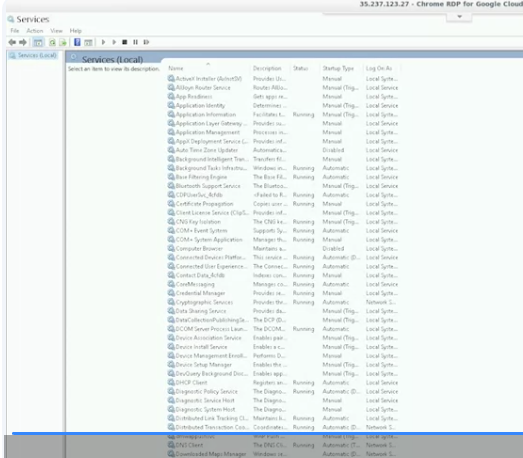The height and width of the screenshot is (458, 523).
Task: Click the Forward arrow toolbar icon
Action: pos(23,42)
